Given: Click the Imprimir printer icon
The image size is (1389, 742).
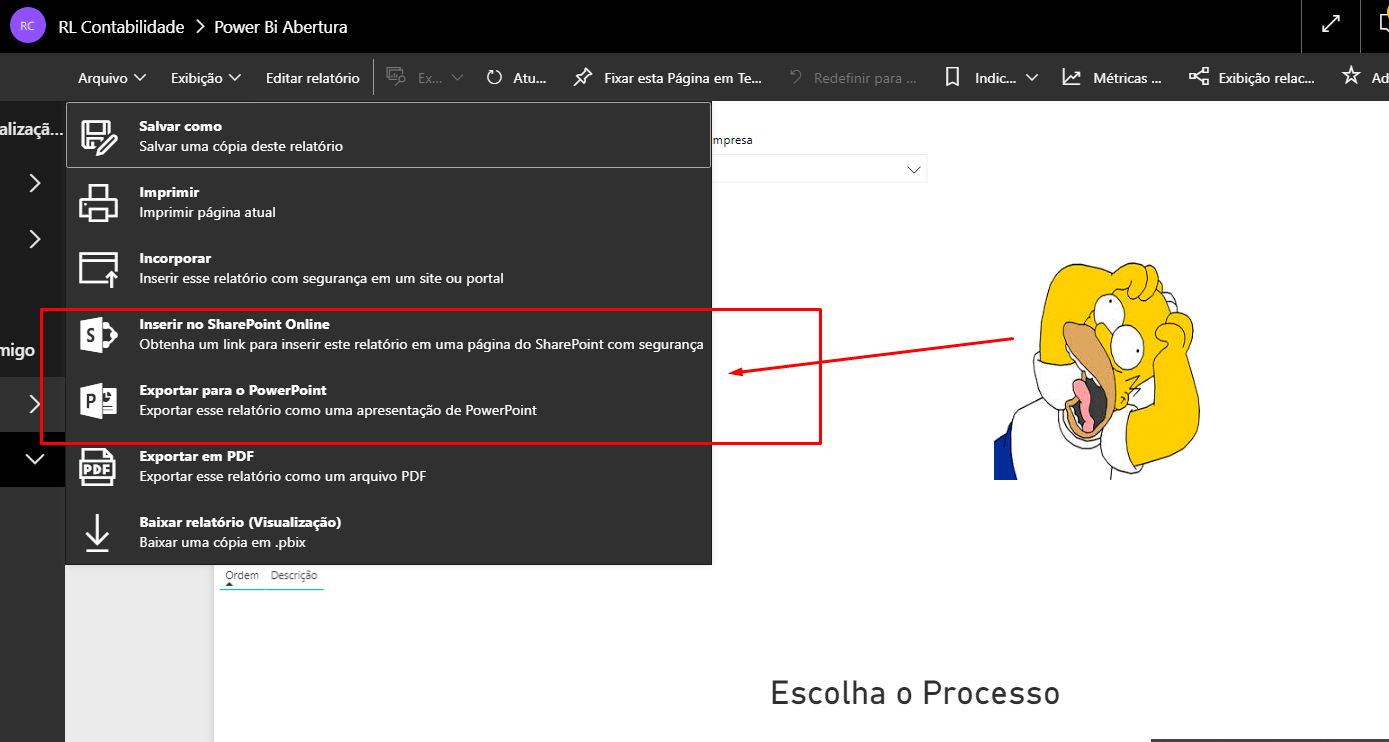Looking at the screenshot, I should pos(97,200).
